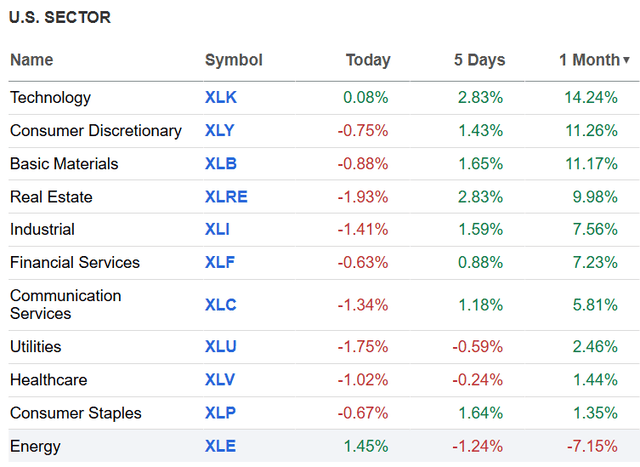Open the XLE symbol link
This screenshot has width=640, height=467.
[220, 446]
